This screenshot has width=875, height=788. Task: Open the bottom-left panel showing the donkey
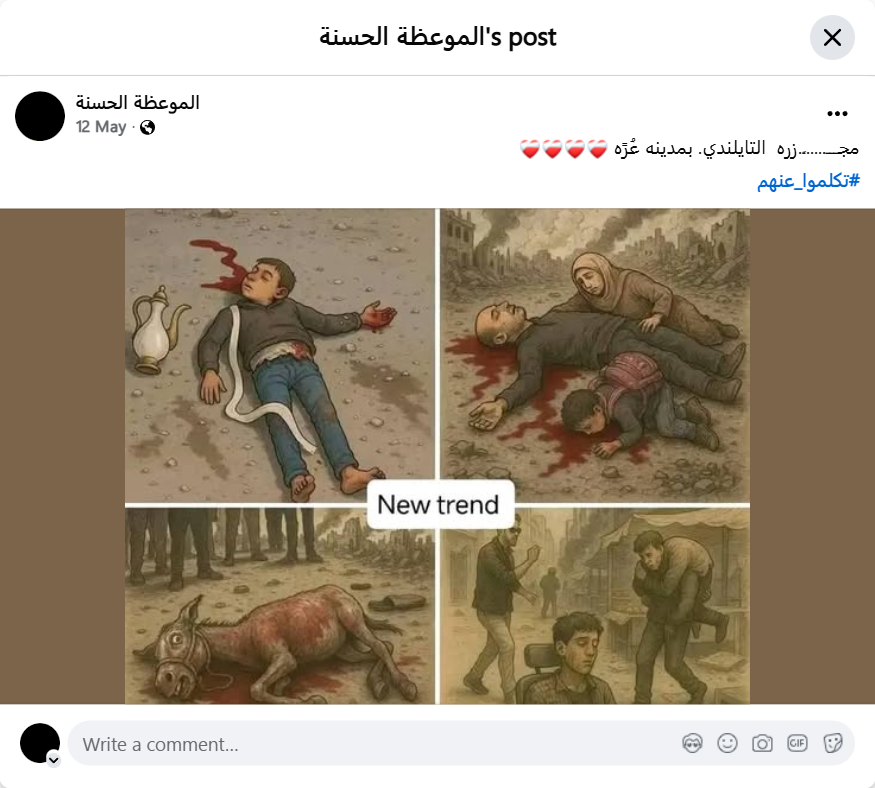tap(280, 606)
